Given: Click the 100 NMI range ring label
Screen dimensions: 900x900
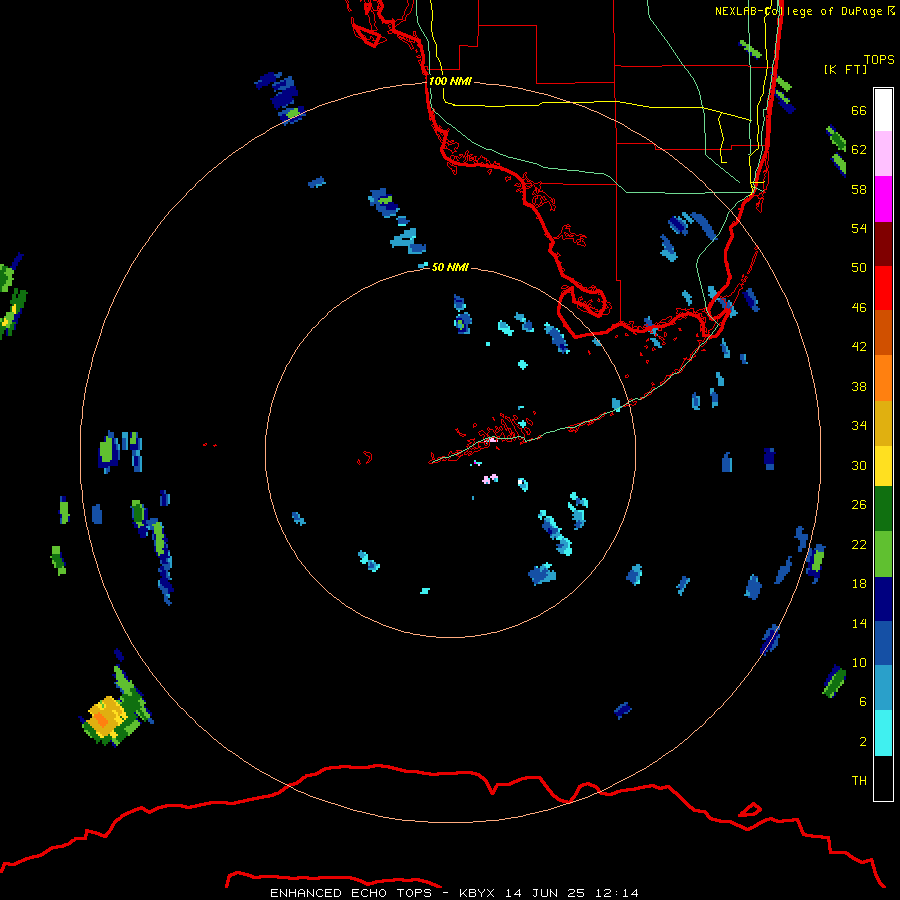Looking at the screenshot, I should click(450, 81).
